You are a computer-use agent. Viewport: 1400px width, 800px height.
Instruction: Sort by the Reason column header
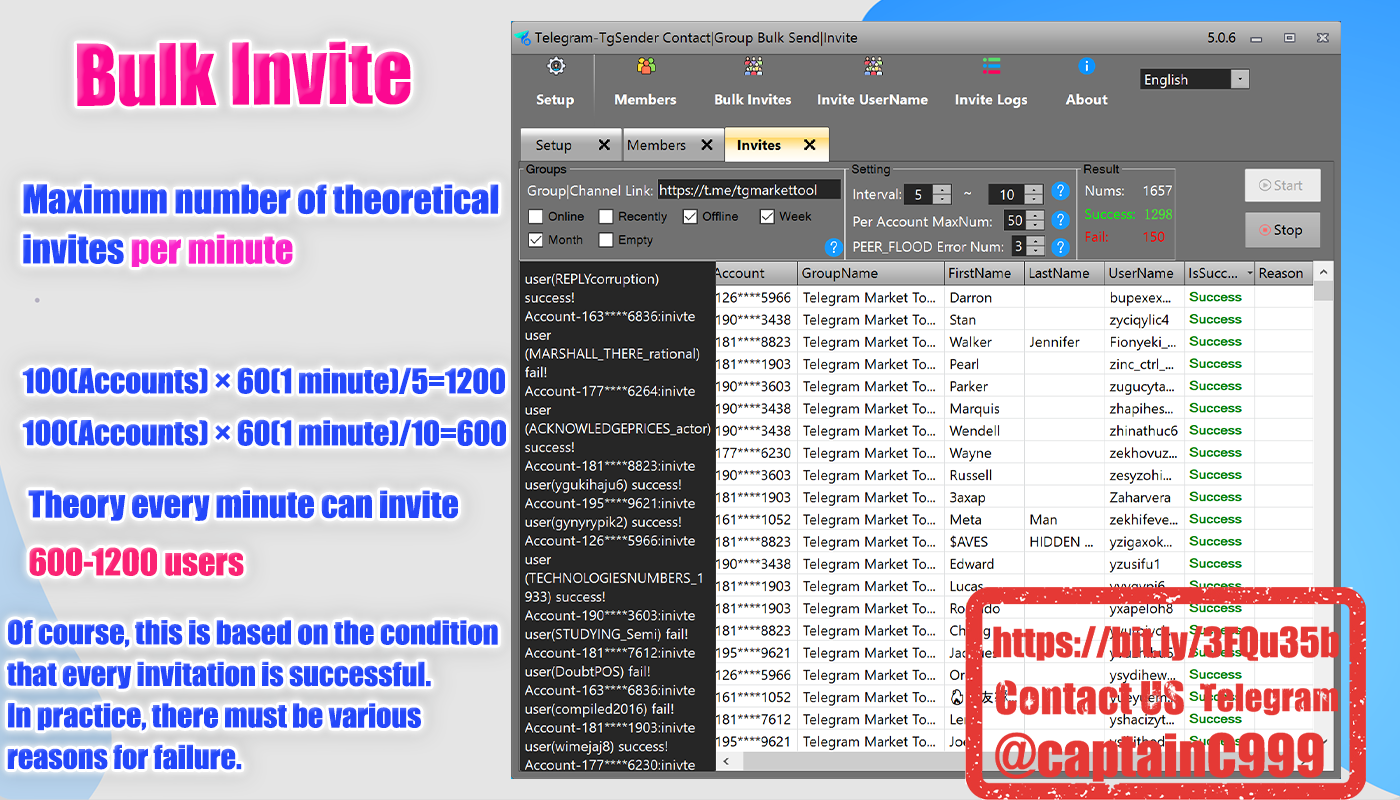point(1284,273)
